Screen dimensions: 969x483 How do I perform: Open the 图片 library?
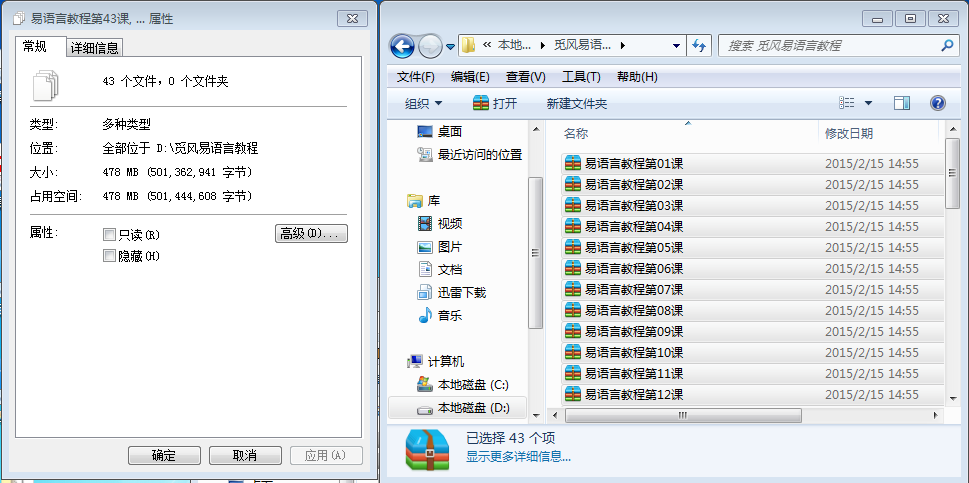pyautogui.click(x=450, y=246)
